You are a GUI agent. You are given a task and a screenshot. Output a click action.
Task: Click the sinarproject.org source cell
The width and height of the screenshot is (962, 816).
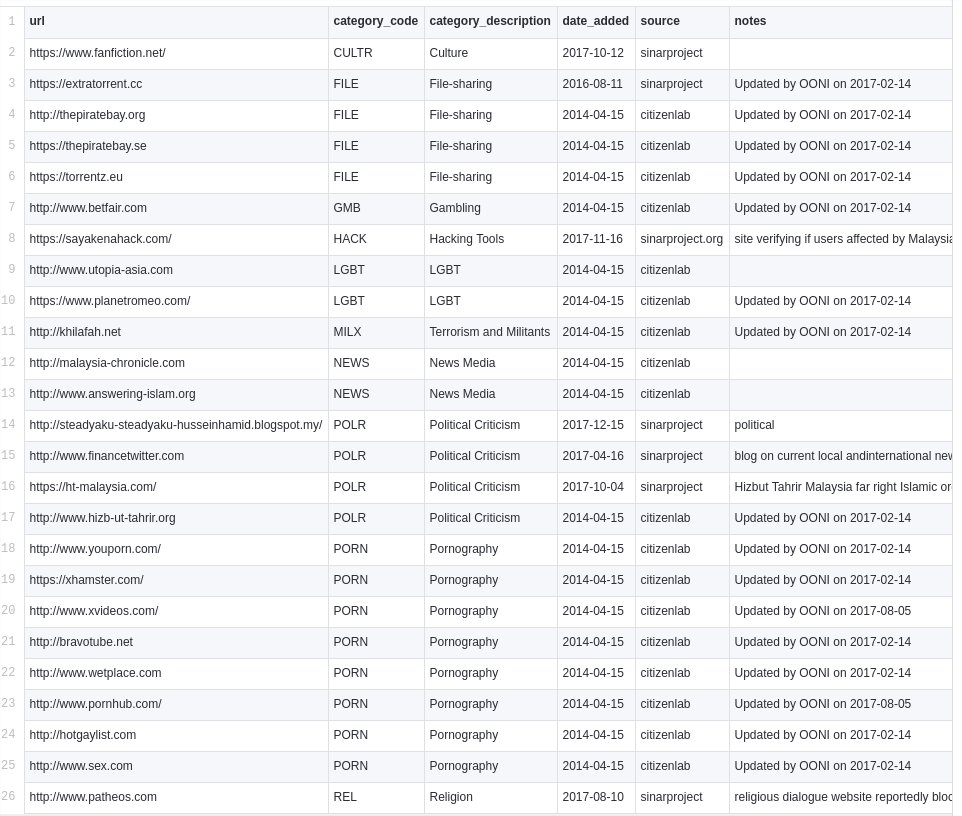point(682,239)
